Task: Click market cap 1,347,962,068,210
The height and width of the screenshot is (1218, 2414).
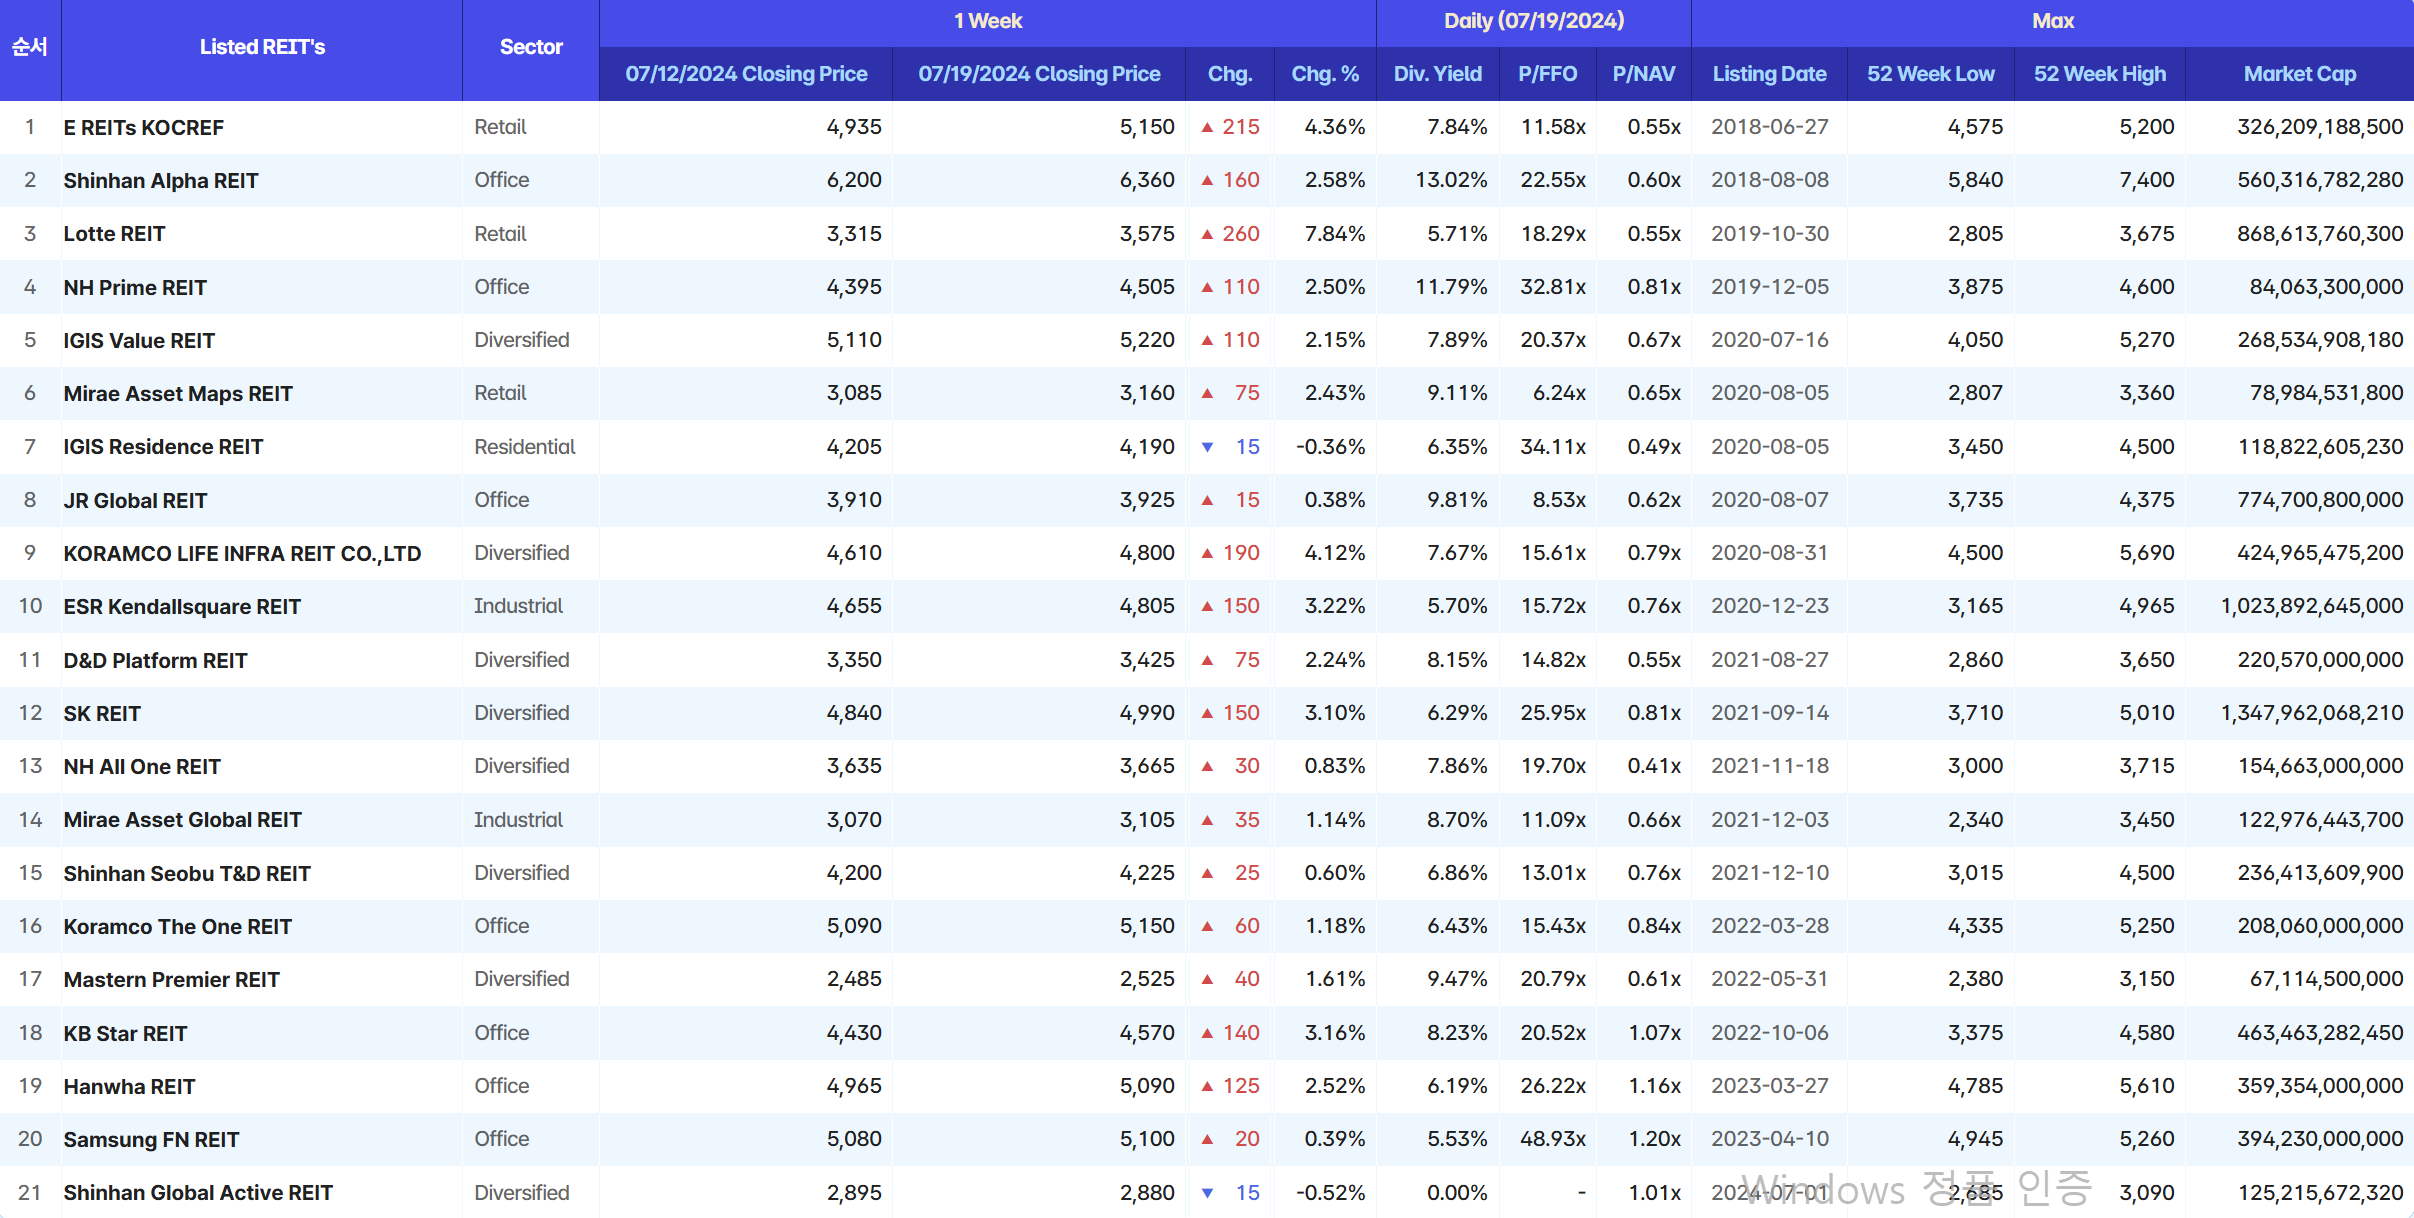Action: 2311,713
